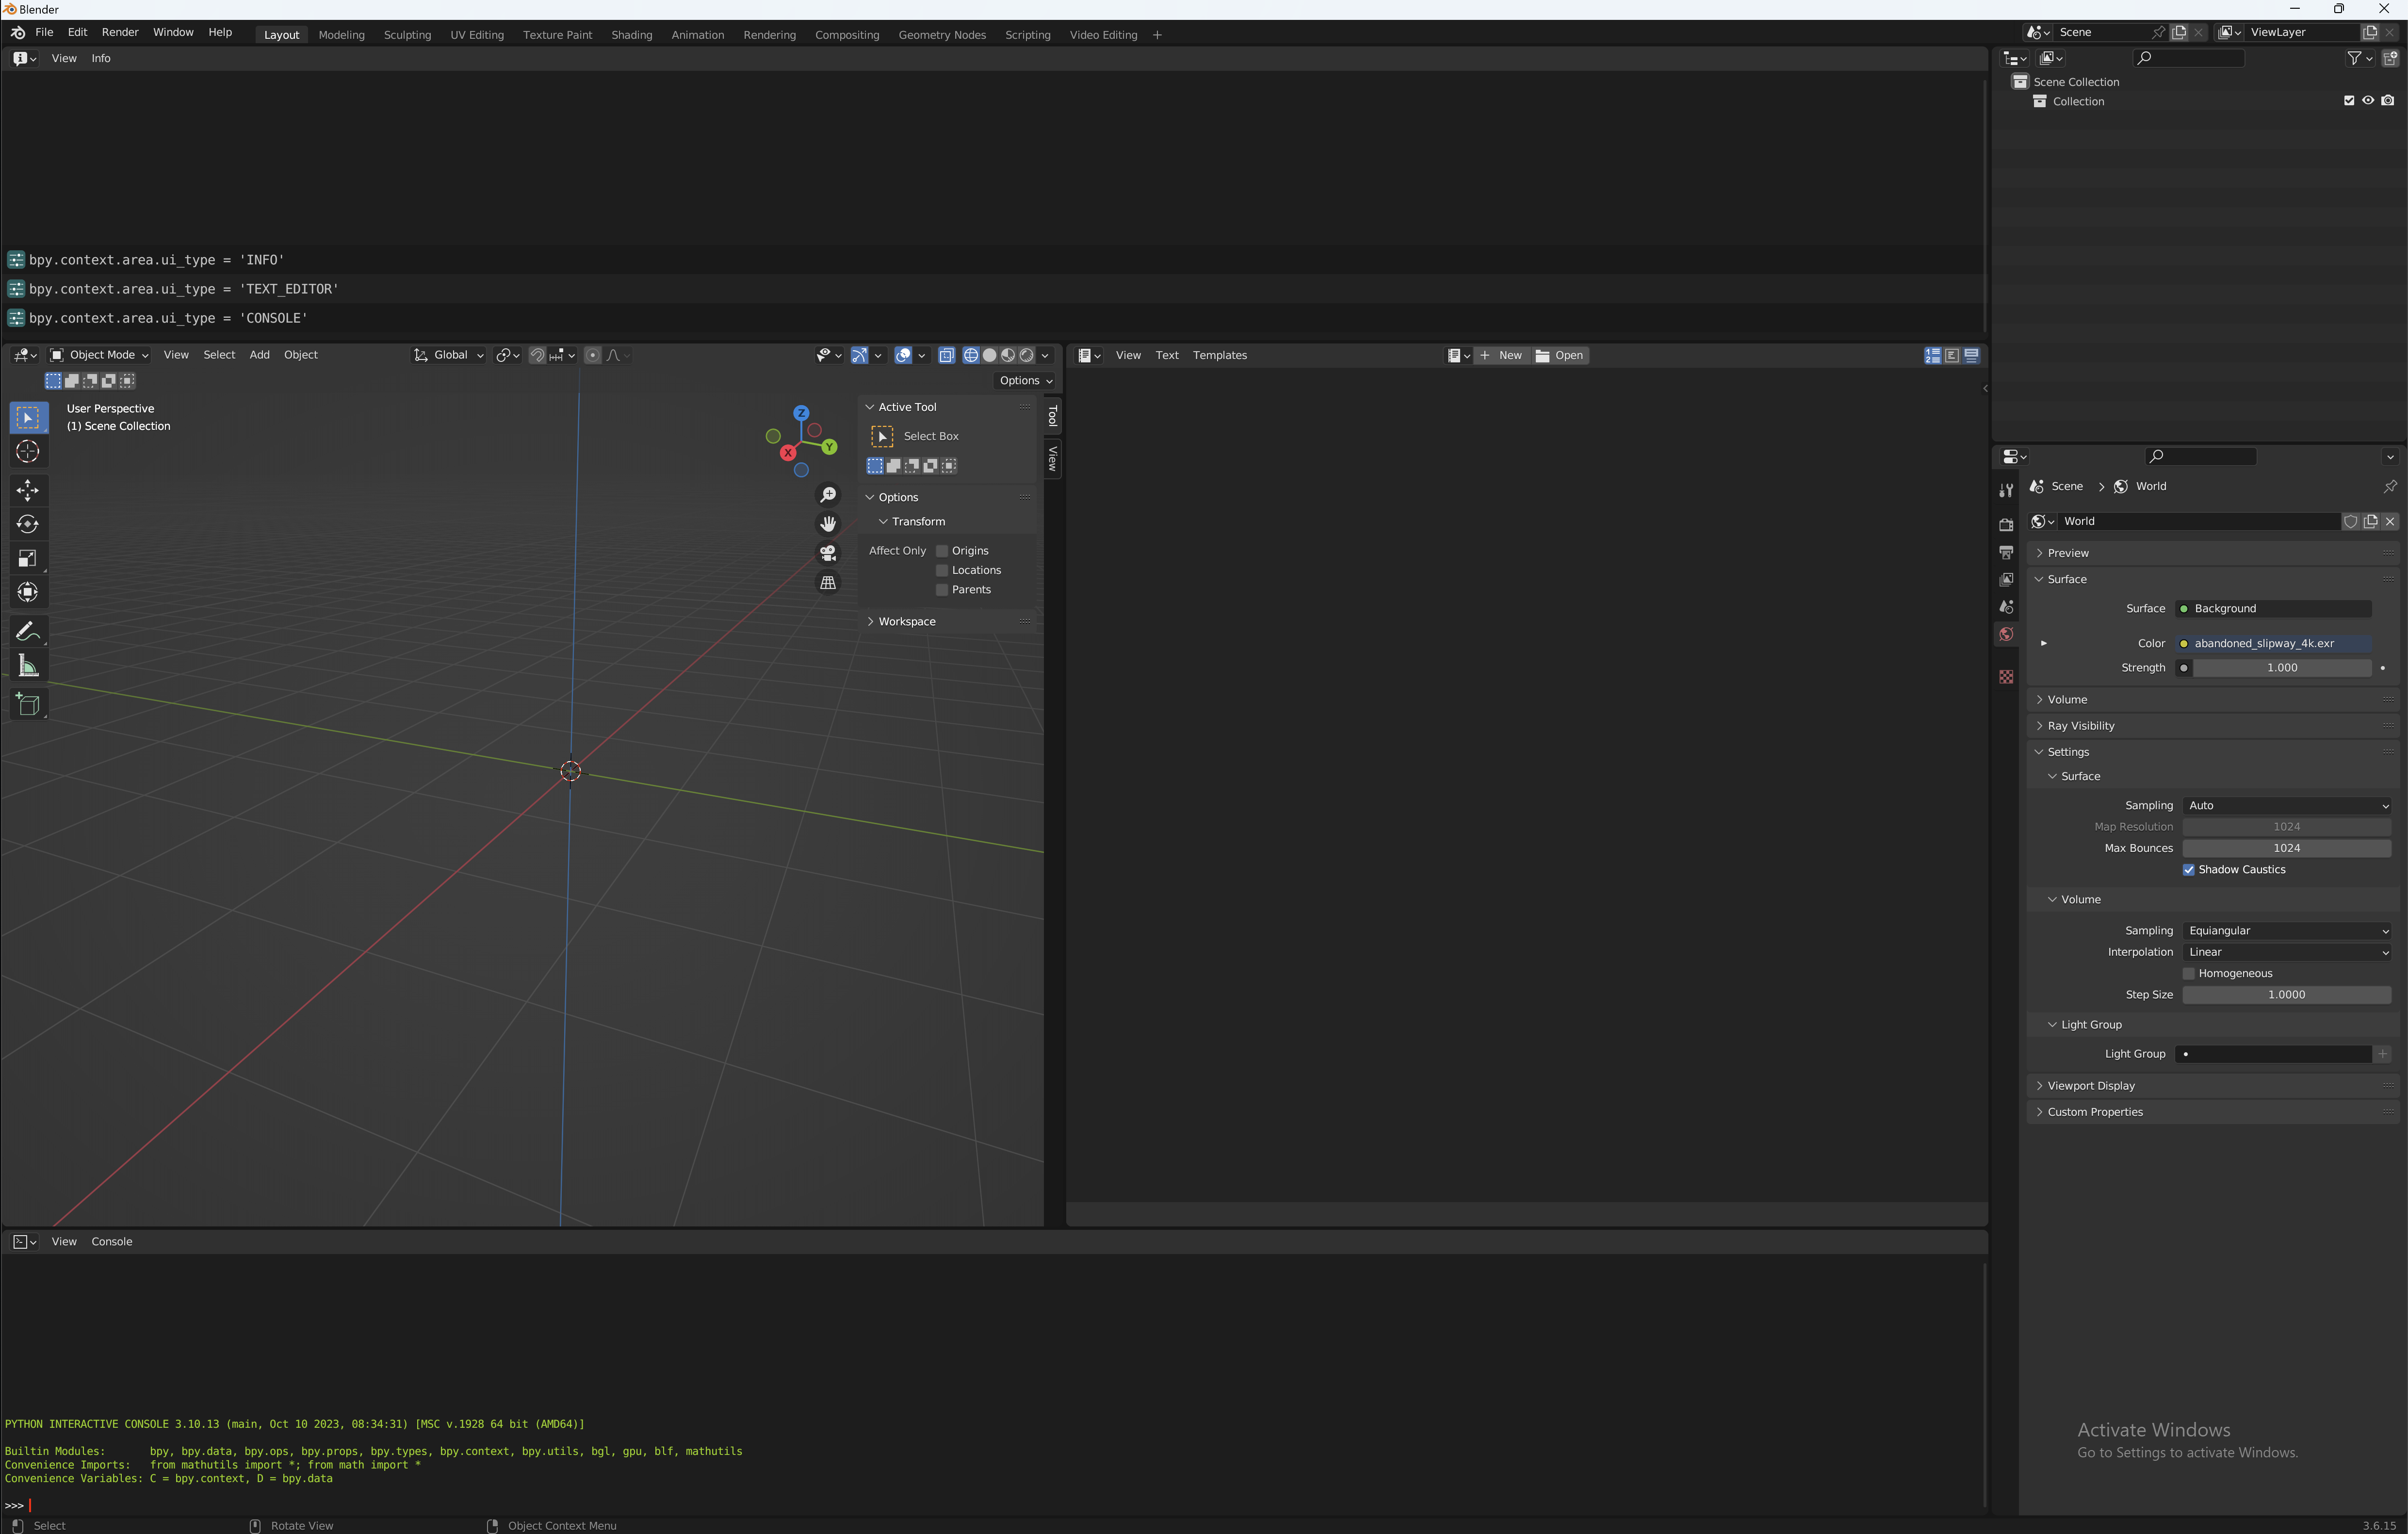This screenshot has height=1534, width=2408.
Task: Open the Scene properties tab icon
Action: pos(2006,607)
